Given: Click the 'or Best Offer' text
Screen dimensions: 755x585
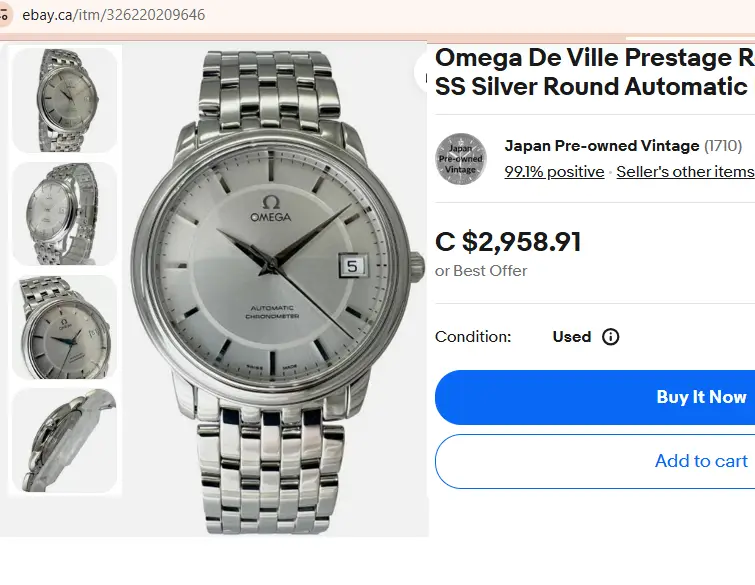Looking at the screenshot, I should [x=481, y=271].
